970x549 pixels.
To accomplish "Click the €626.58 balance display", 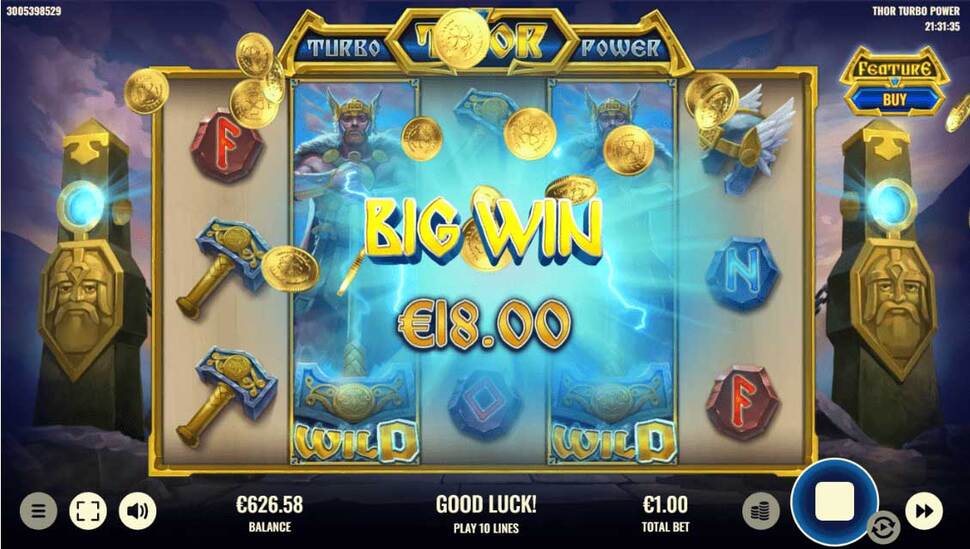I will click(x=270, y=505).
